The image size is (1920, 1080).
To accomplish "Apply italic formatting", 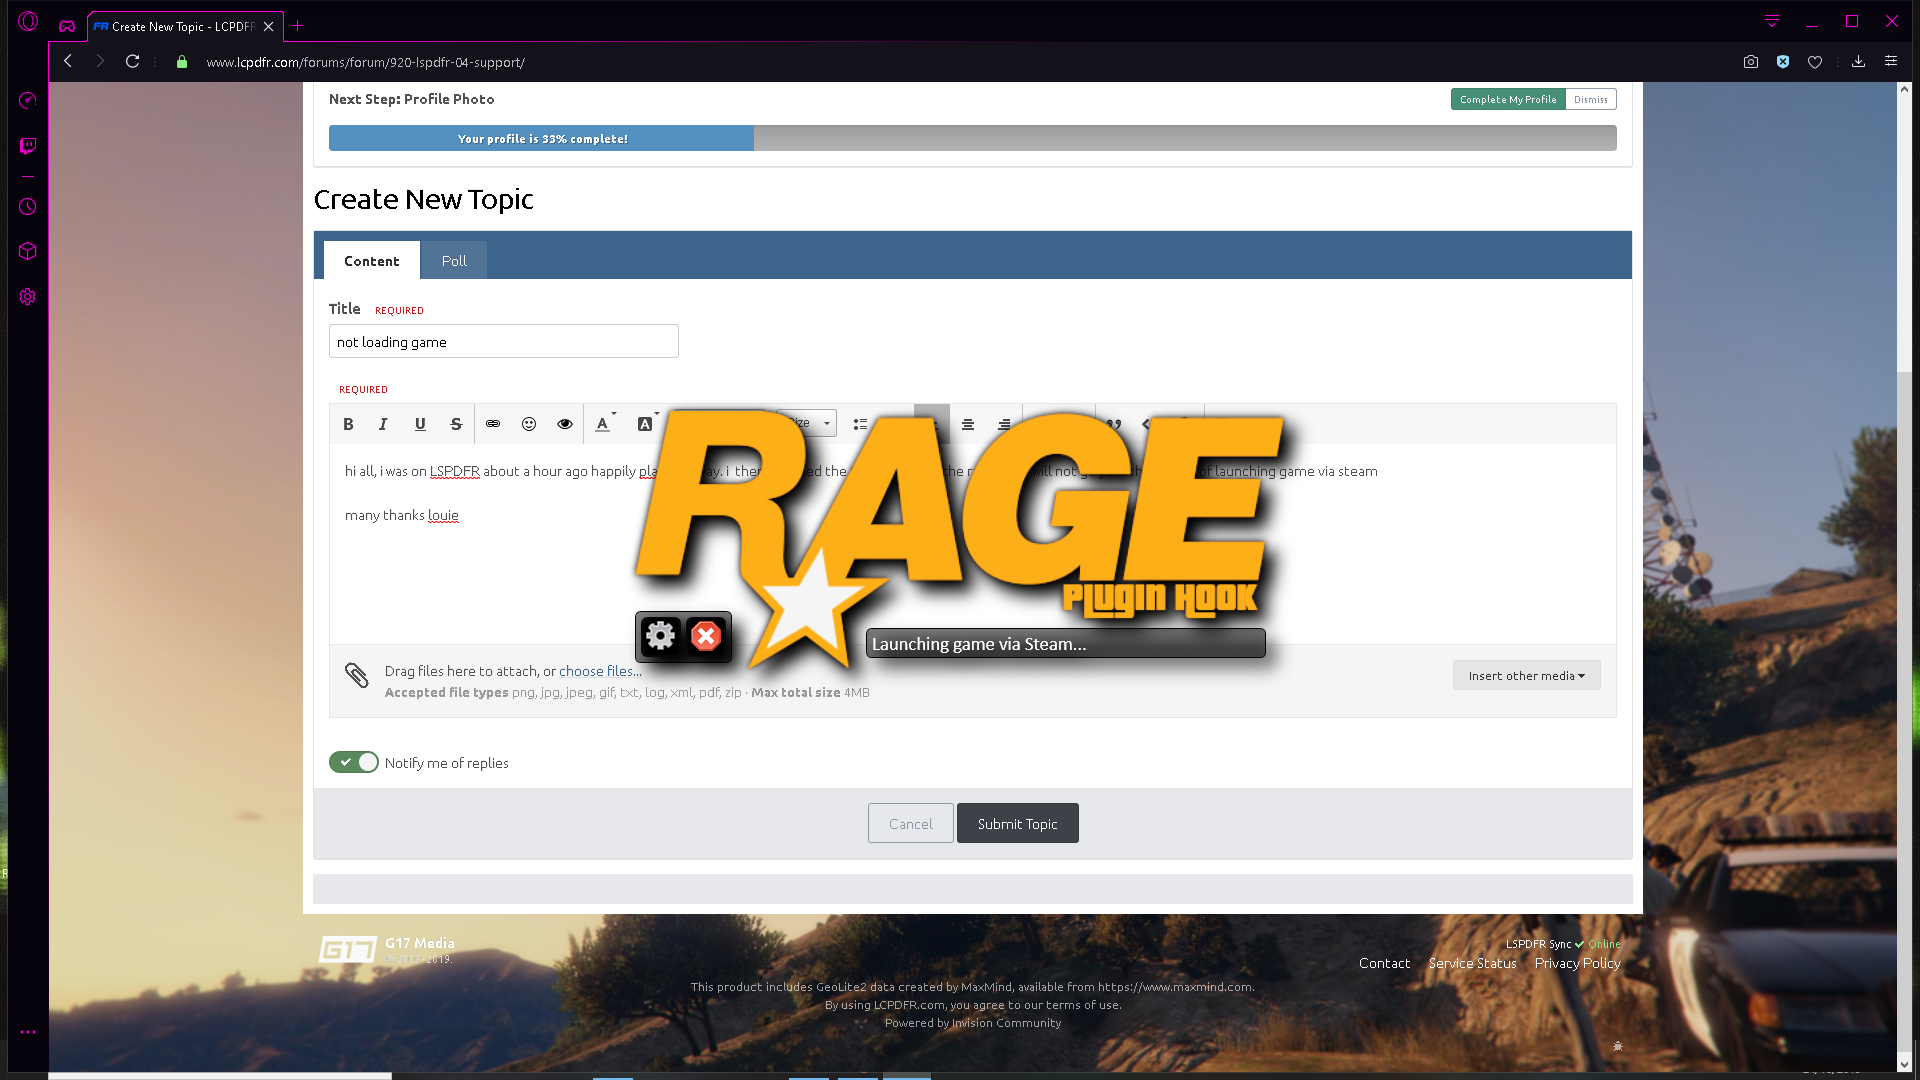I will click(383, 424).
